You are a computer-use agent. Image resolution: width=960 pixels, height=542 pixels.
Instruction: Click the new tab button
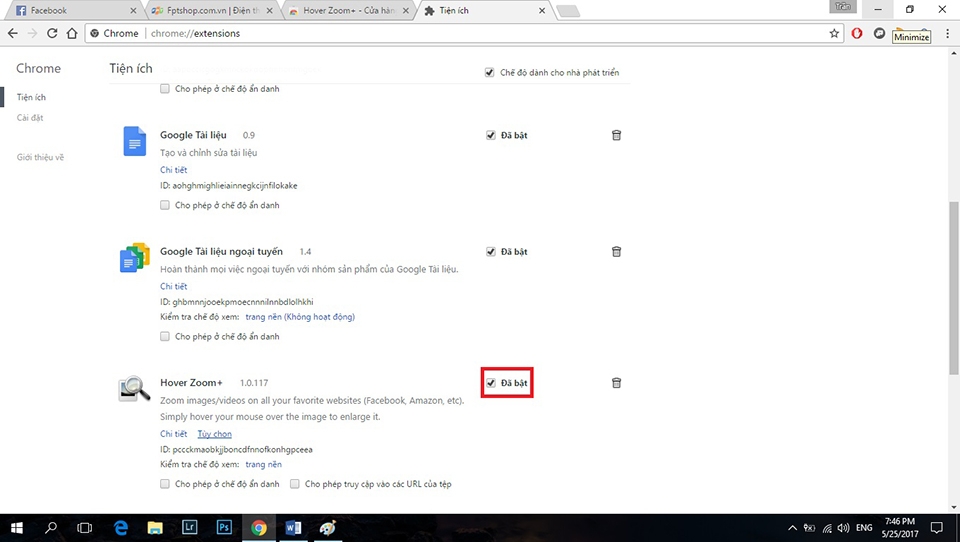coord(568,10)
